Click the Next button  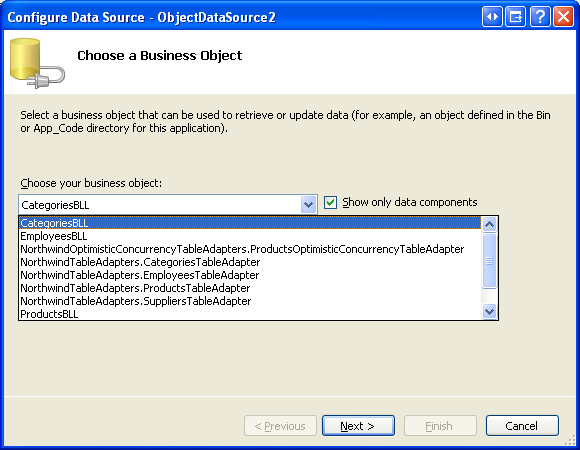(358, 426)
